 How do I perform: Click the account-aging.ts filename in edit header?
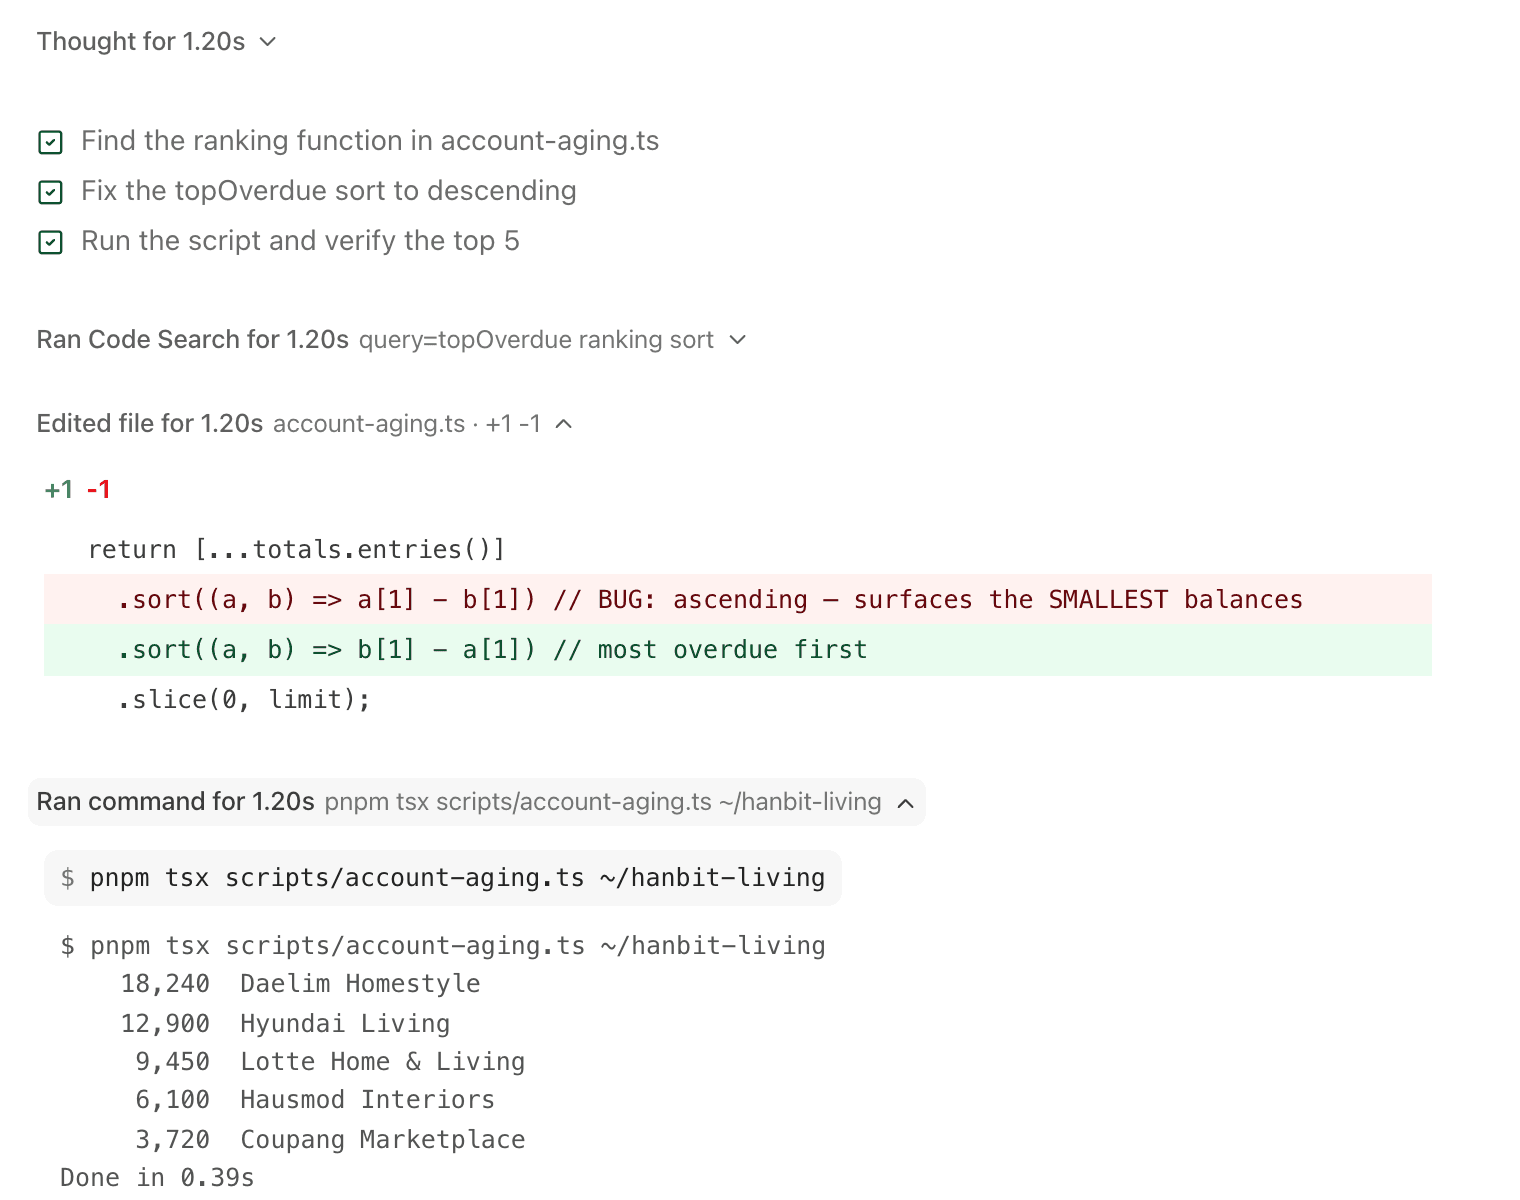click(x=369, y=424)
